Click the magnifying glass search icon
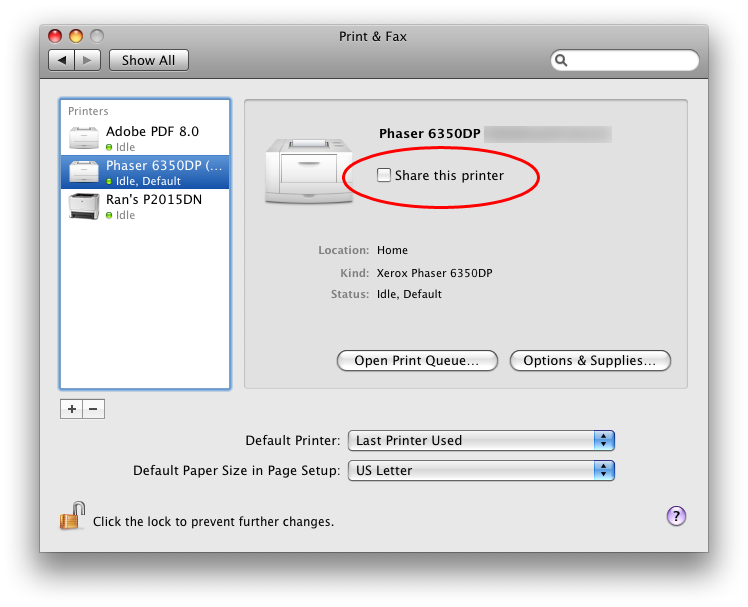This screenshot has width=748, height=607. pos(561,60)
